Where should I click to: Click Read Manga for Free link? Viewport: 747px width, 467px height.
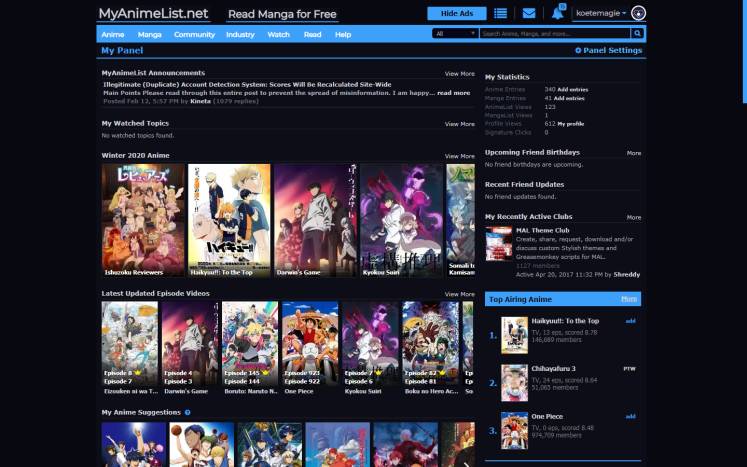tap(282, 14)
